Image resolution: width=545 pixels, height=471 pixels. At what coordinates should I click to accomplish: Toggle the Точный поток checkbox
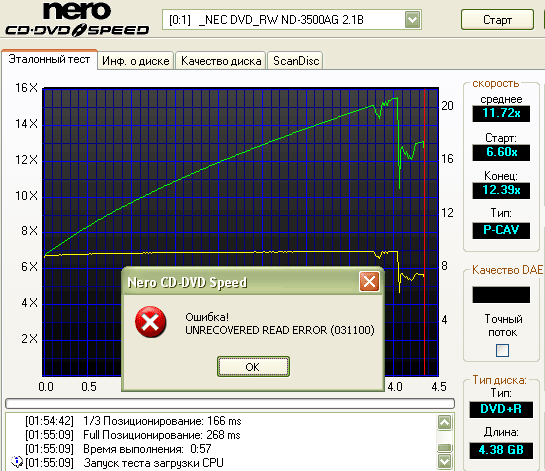tap(502, 350)
